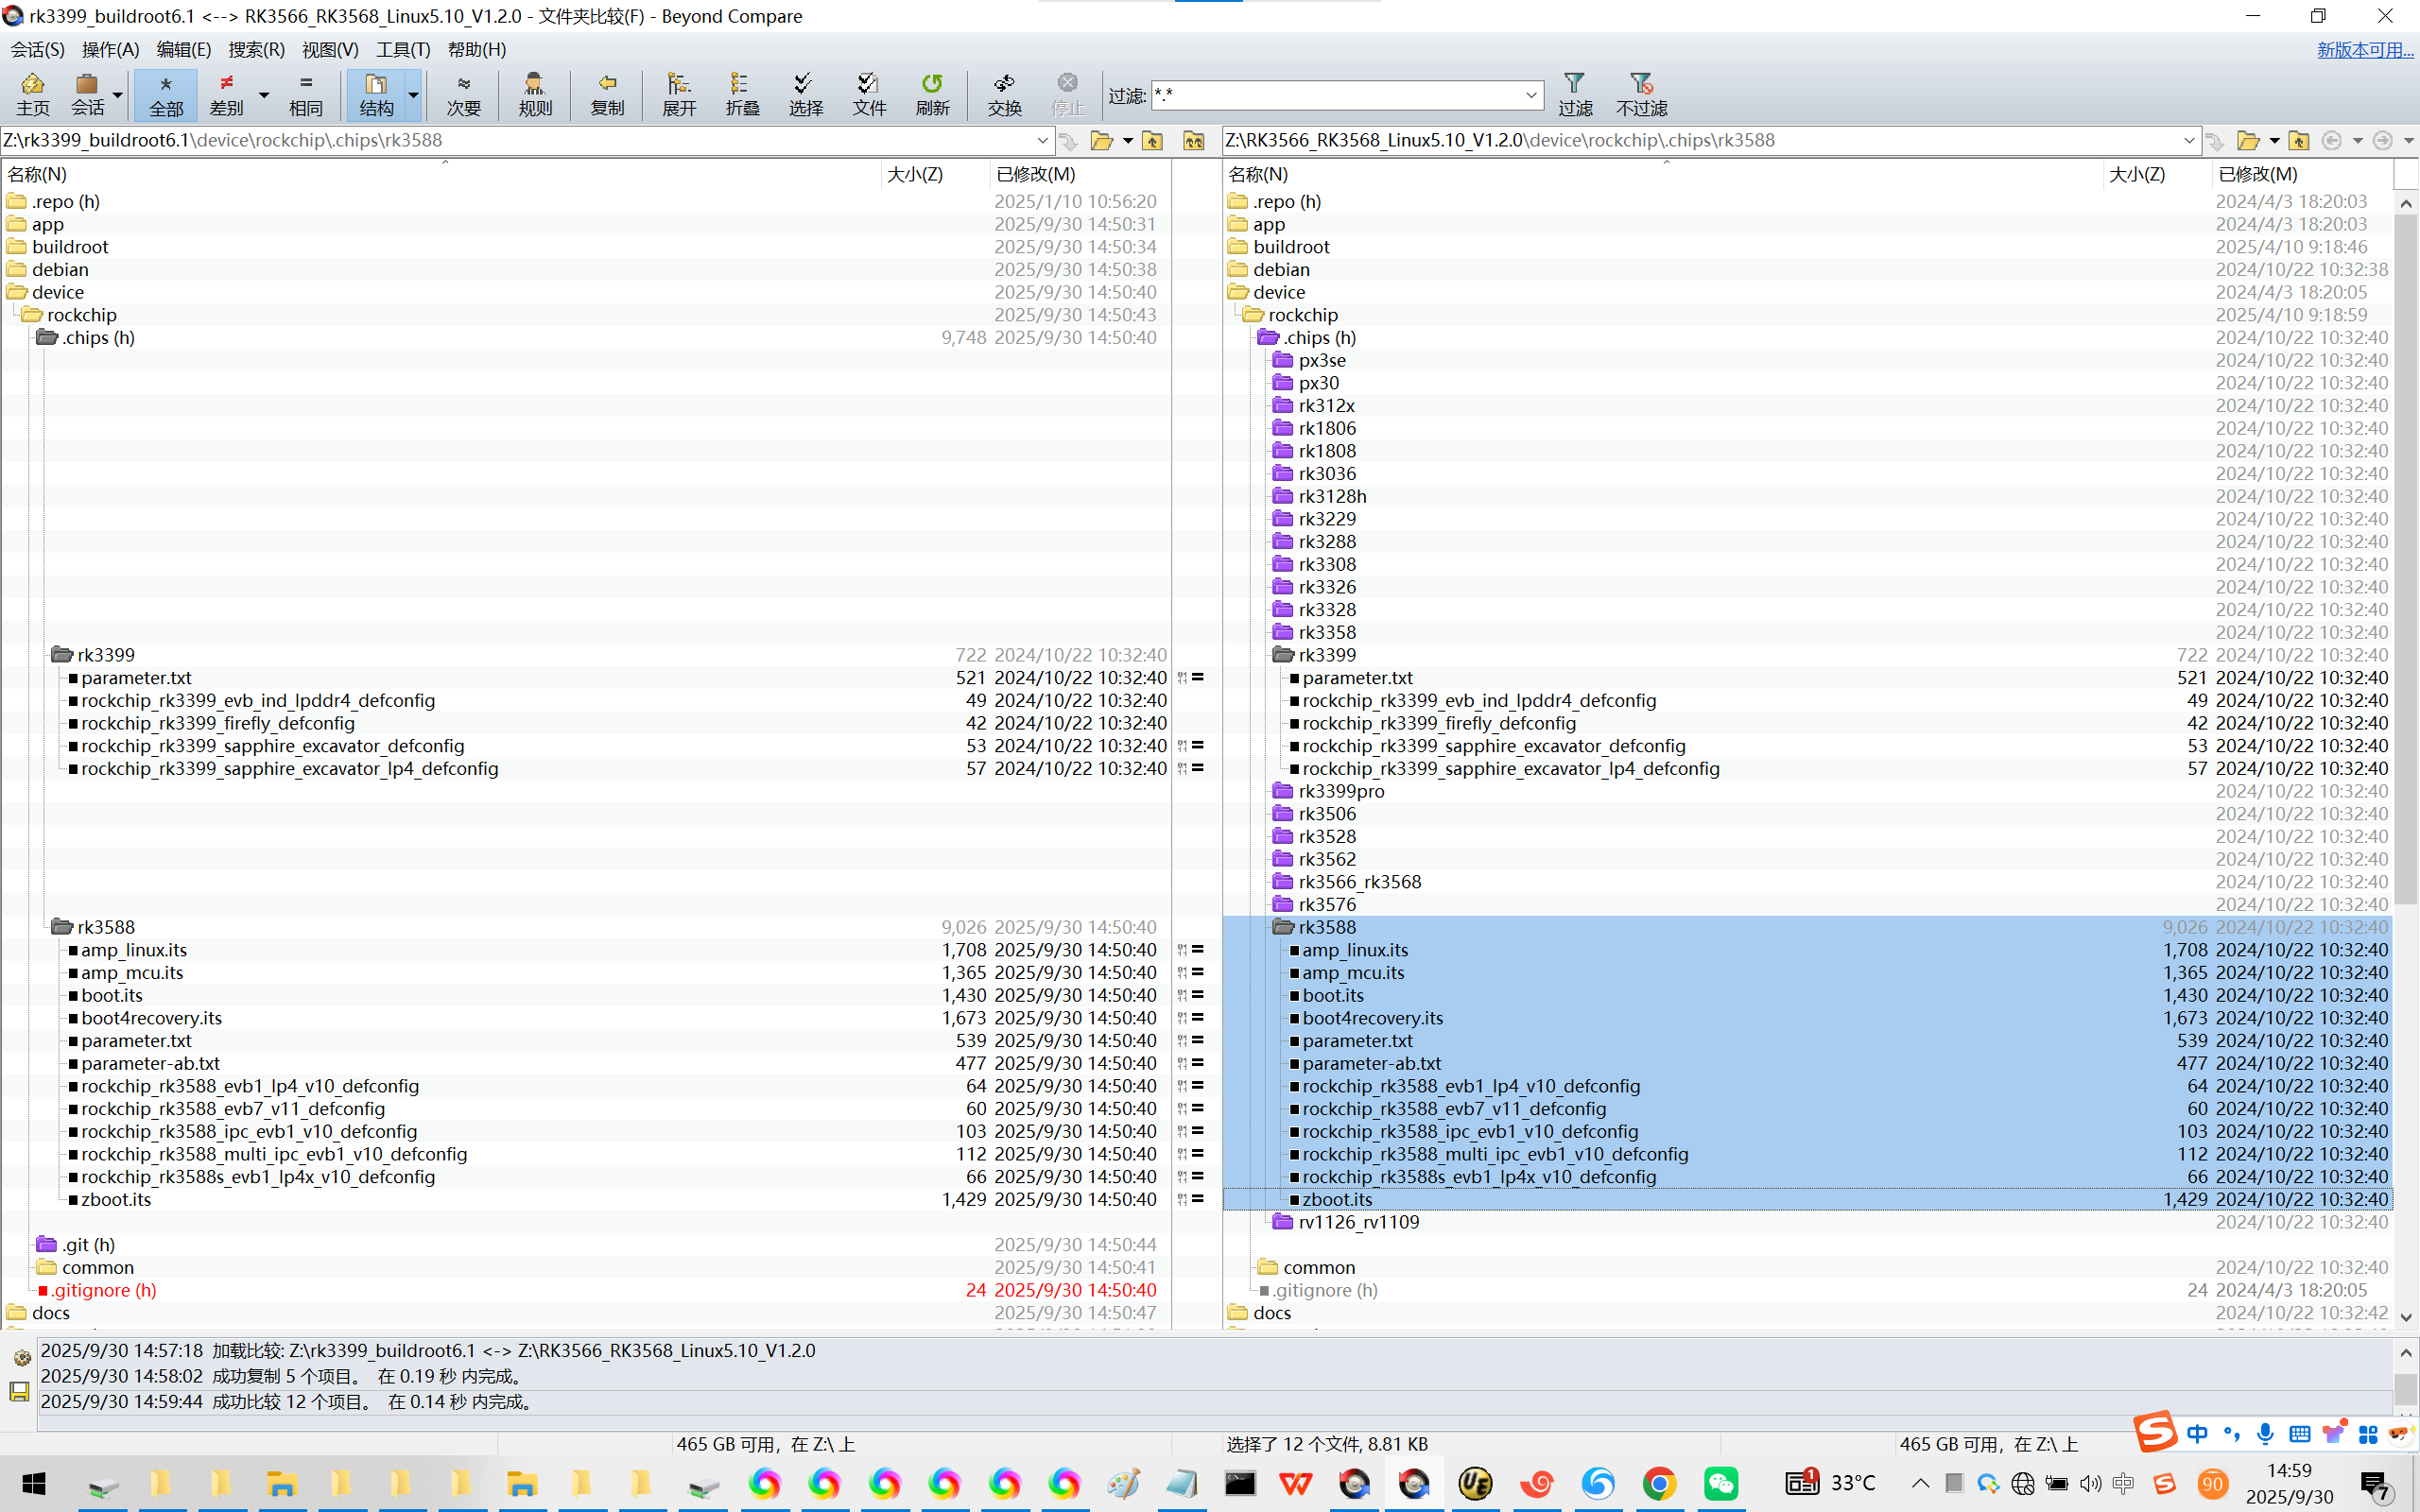Click the Copy (复制) toolbar icon

pos(607,94)
